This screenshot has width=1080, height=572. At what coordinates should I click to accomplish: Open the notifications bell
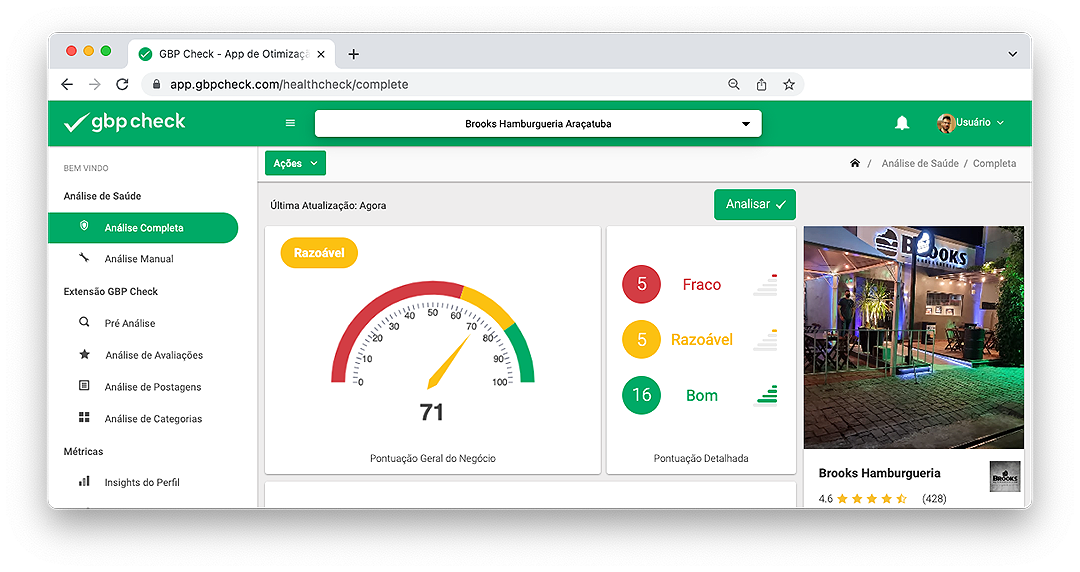[902, 123]
